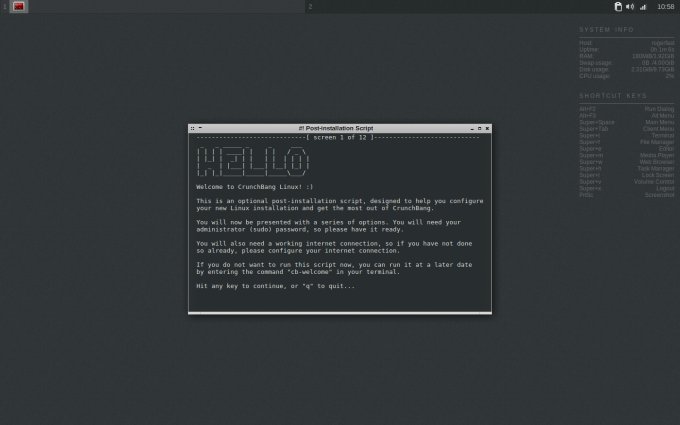
Task: Click the Disk usage row
Action: (x=627, y=69)
